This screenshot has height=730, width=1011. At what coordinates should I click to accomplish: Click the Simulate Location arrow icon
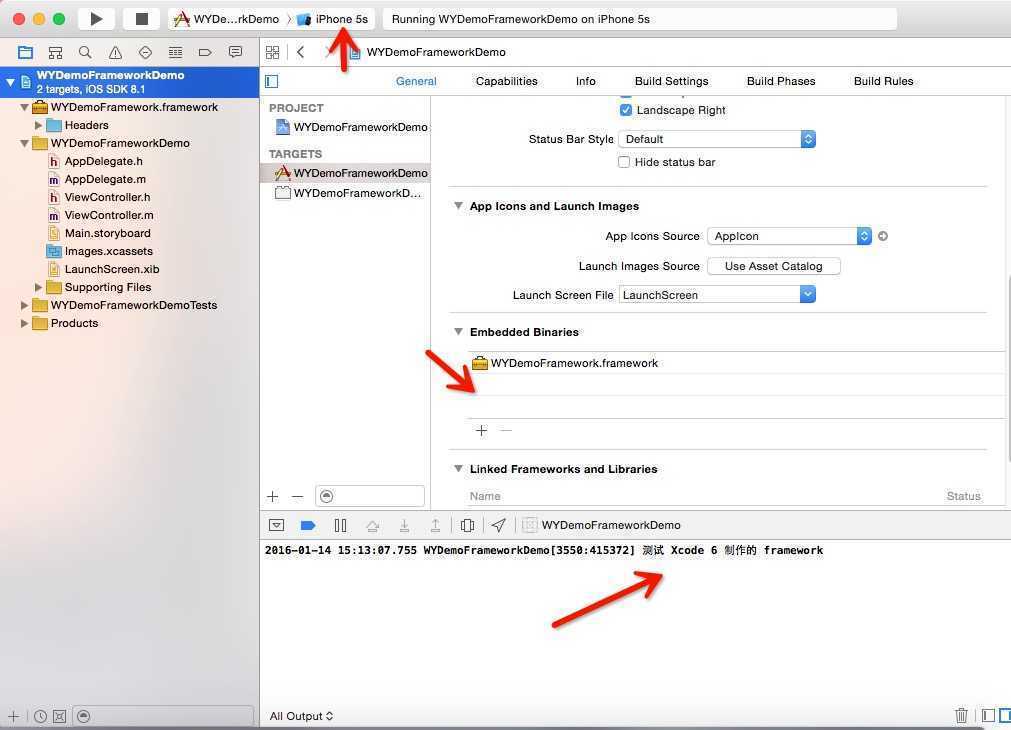pos(498,525)
